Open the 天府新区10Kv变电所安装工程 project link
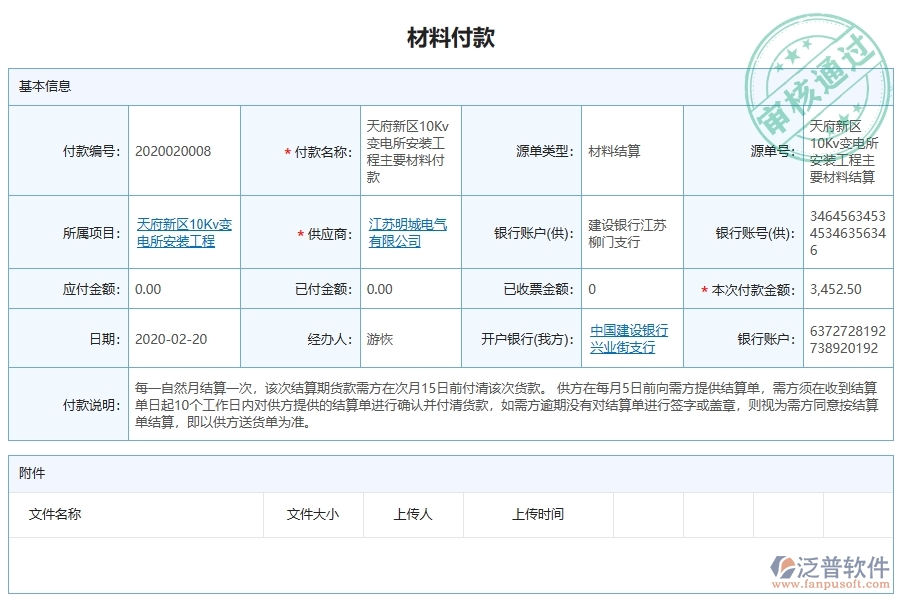 (x=185, y=231)
